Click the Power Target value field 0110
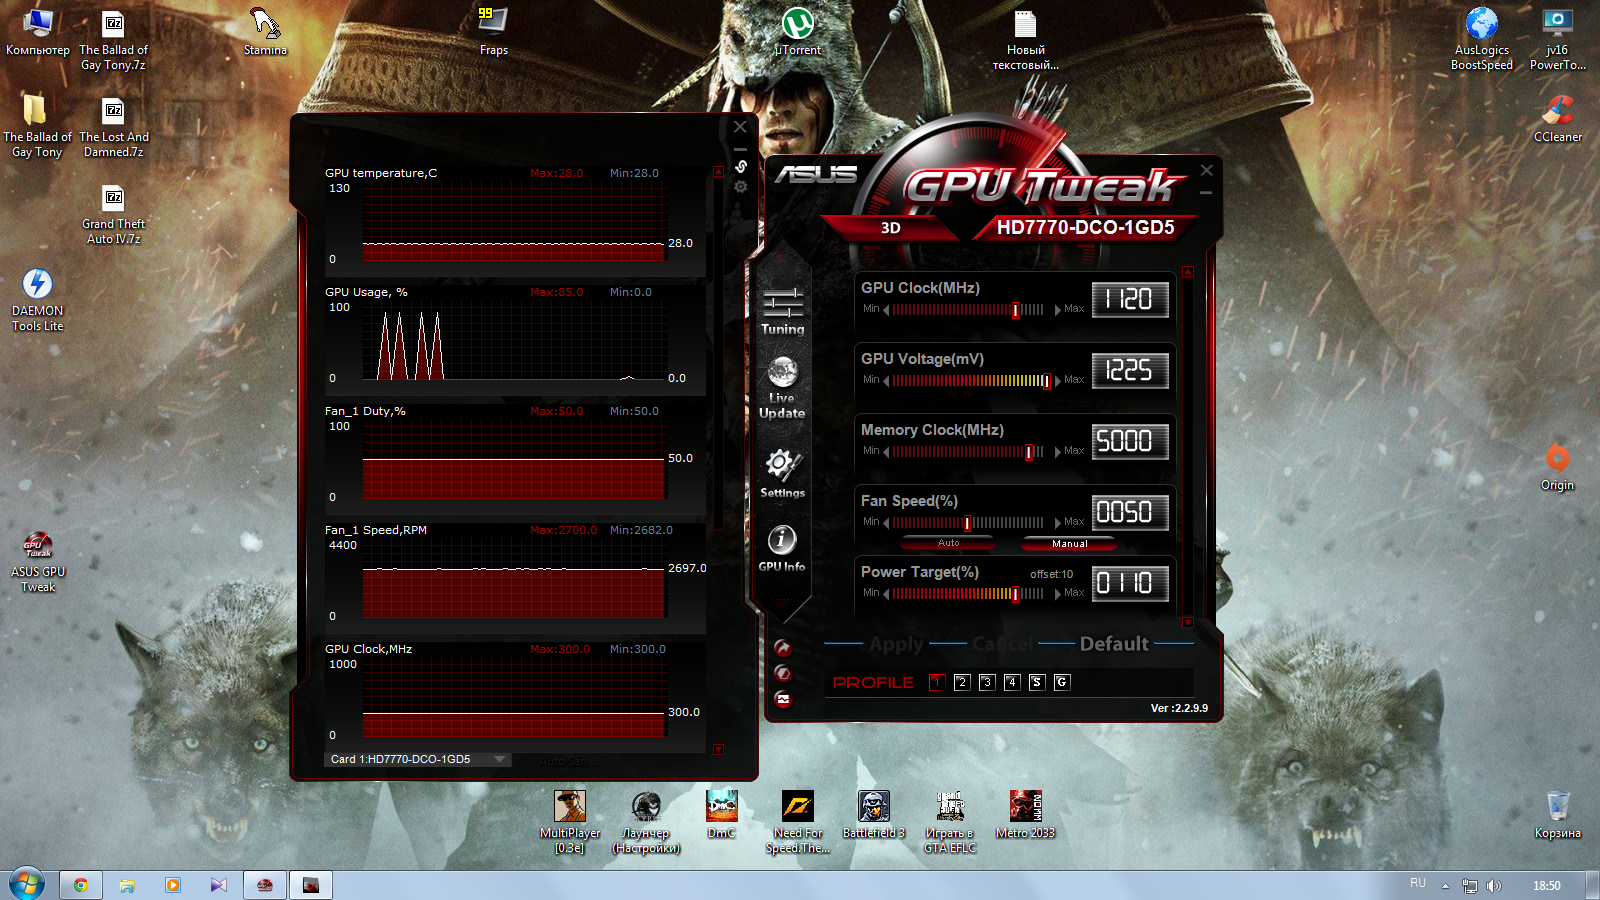This screenshot has height=900, width=1600. (x=1130, y=583)
